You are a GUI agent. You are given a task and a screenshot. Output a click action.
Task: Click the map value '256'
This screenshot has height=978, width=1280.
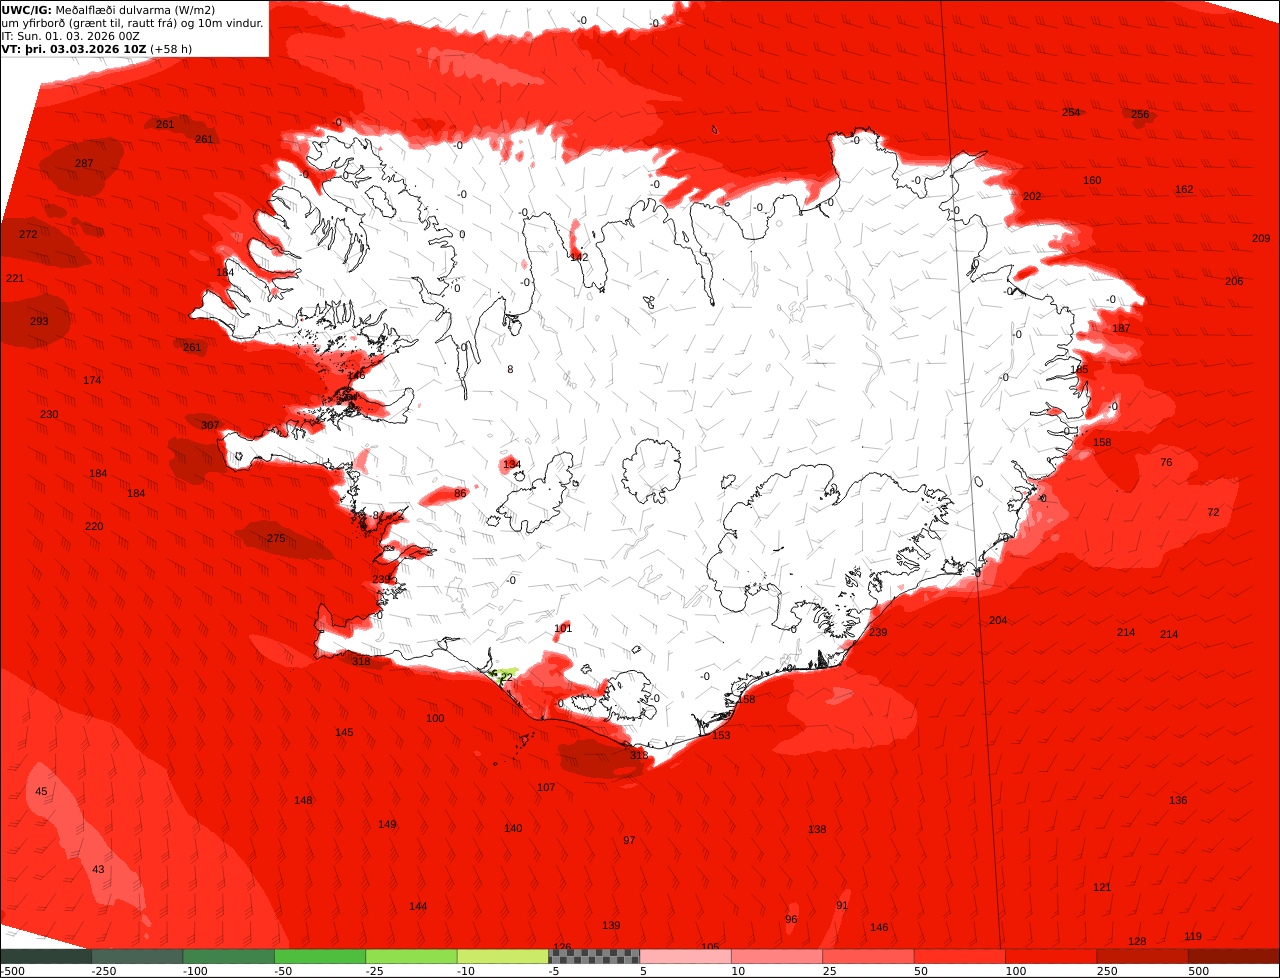coord(1140,114)
